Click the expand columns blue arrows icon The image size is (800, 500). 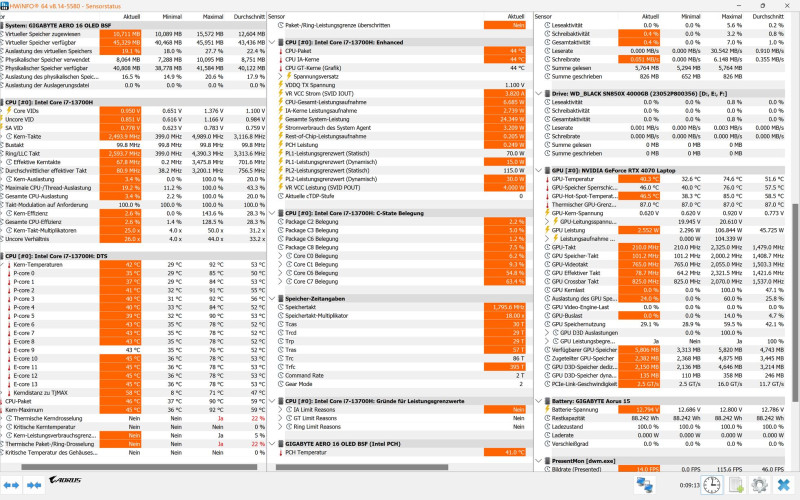[x=11, y=485]
